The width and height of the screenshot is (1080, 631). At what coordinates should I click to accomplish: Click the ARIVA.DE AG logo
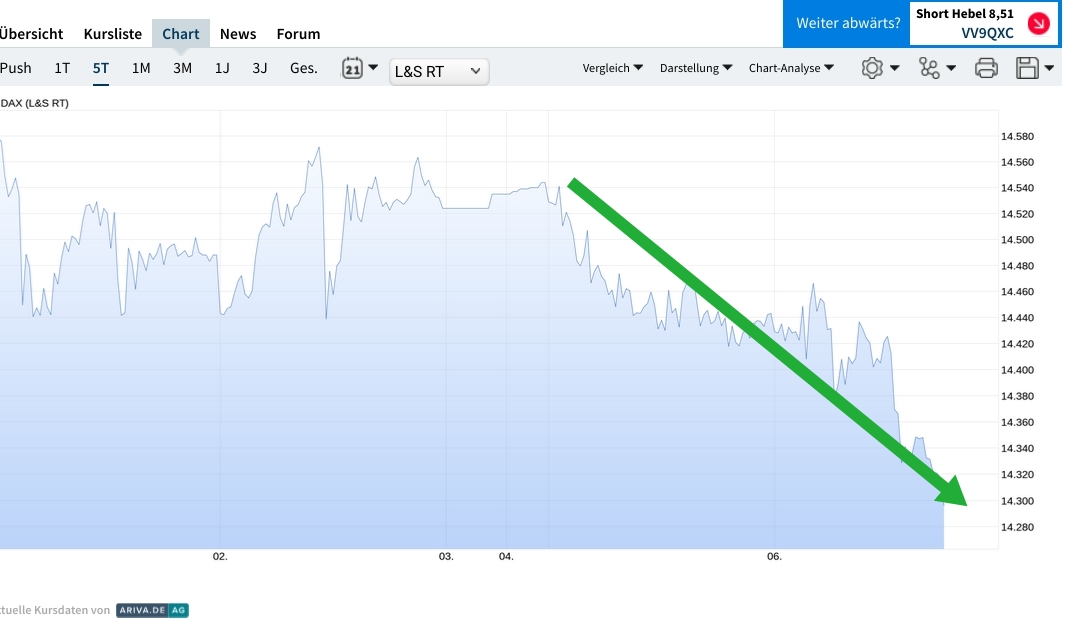(152, 609)
